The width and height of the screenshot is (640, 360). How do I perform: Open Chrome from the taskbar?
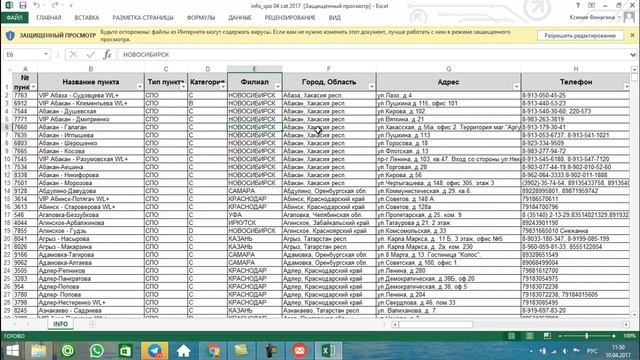coord(213,351)
